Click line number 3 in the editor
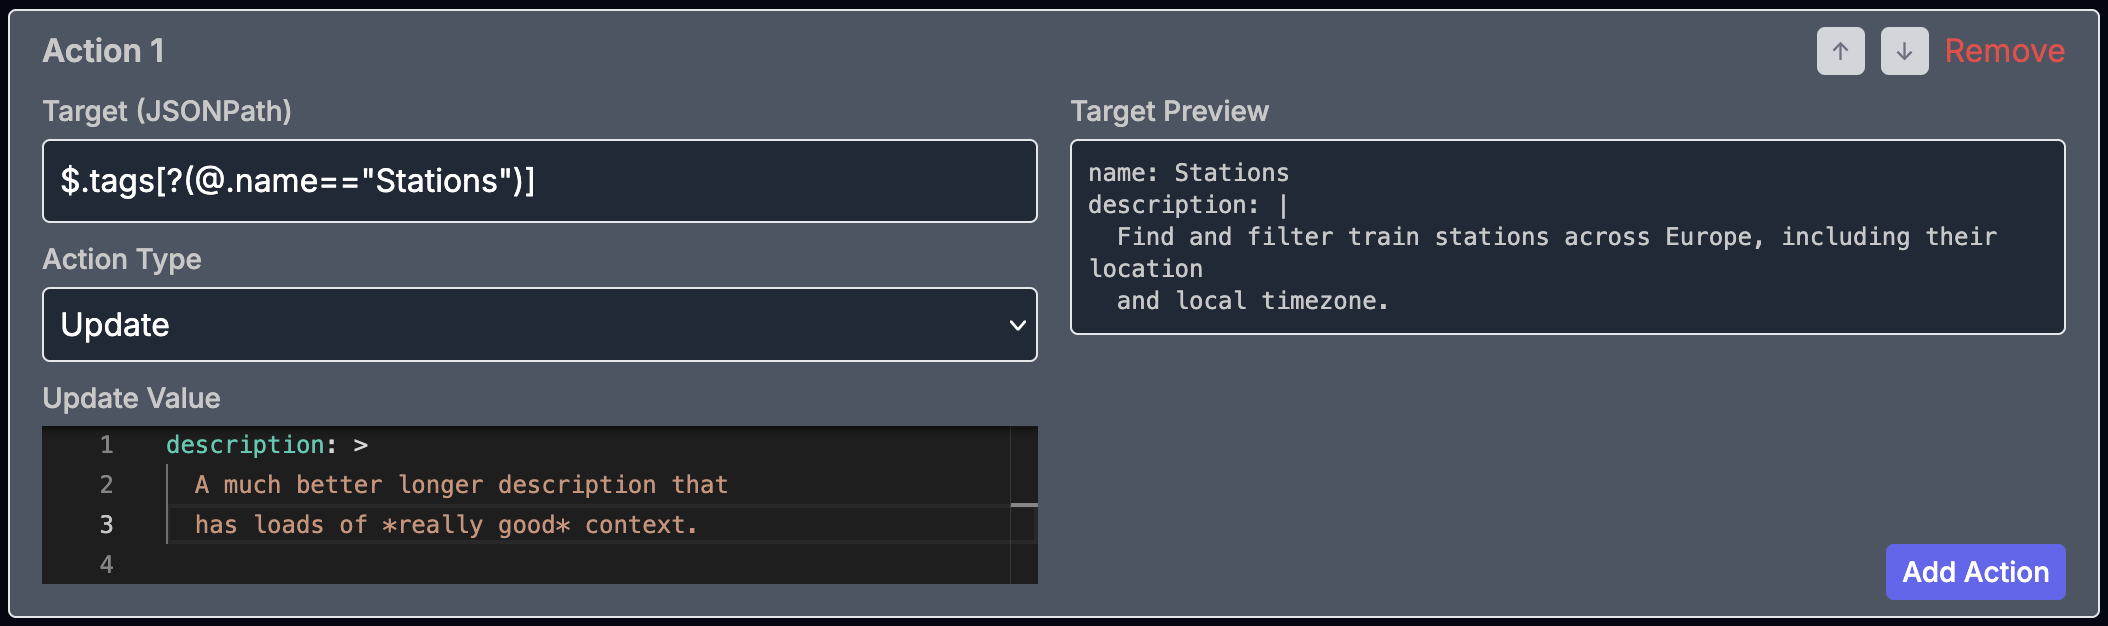Image resolution: width=2108 pixels, height=626 pixels. 106,525
